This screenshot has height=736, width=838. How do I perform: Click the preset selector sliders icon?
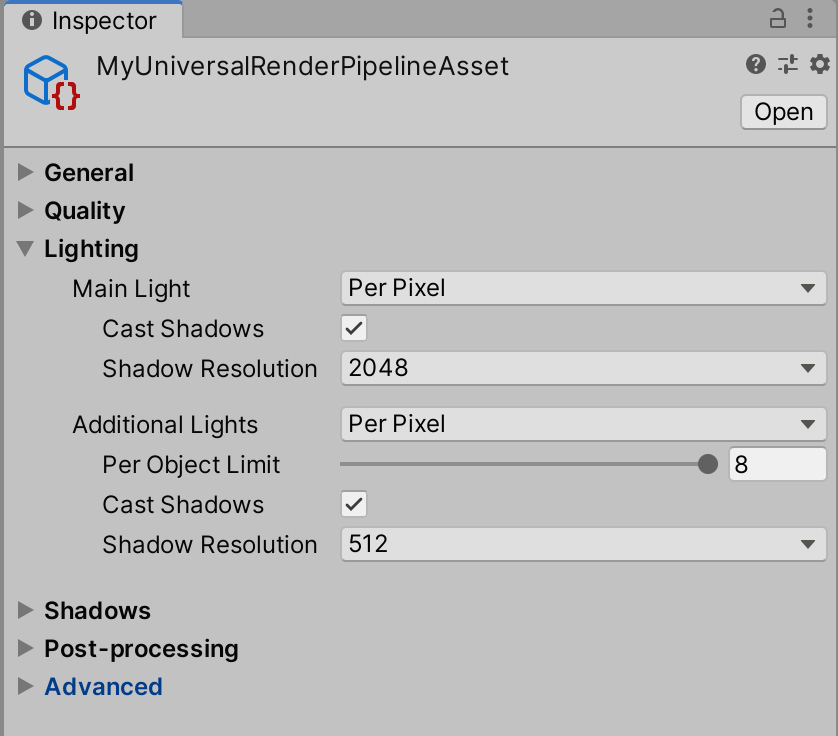coord(788,65)
